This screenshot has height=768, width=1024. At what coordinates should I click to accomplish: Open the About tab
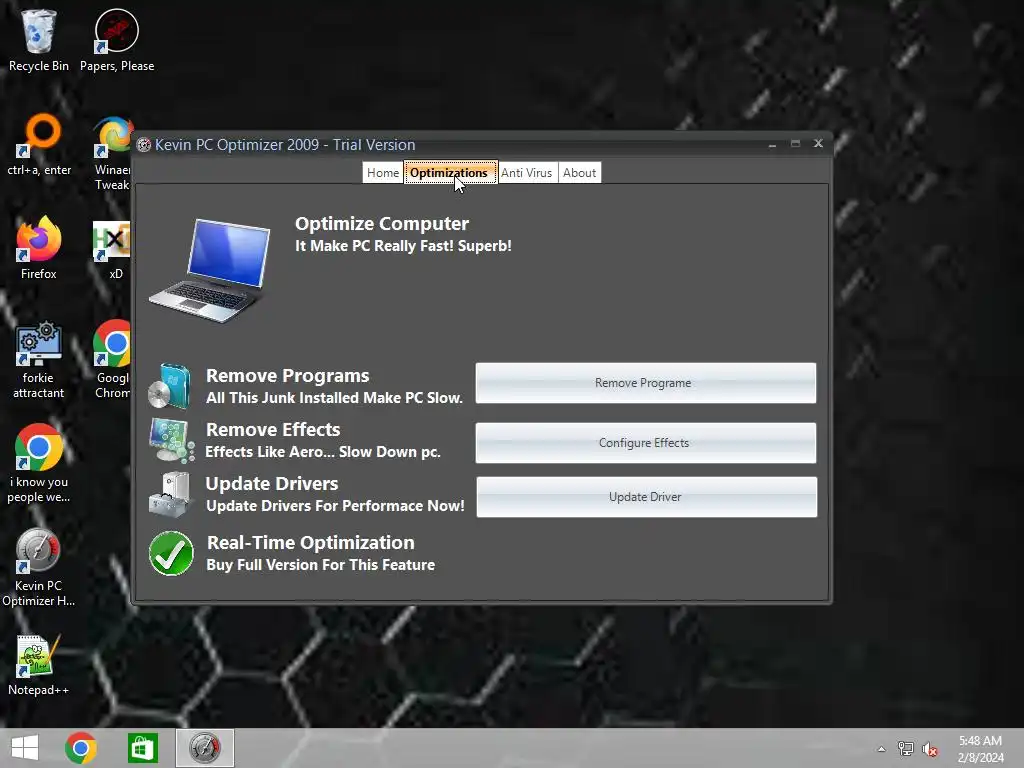[x=579, y=172]
